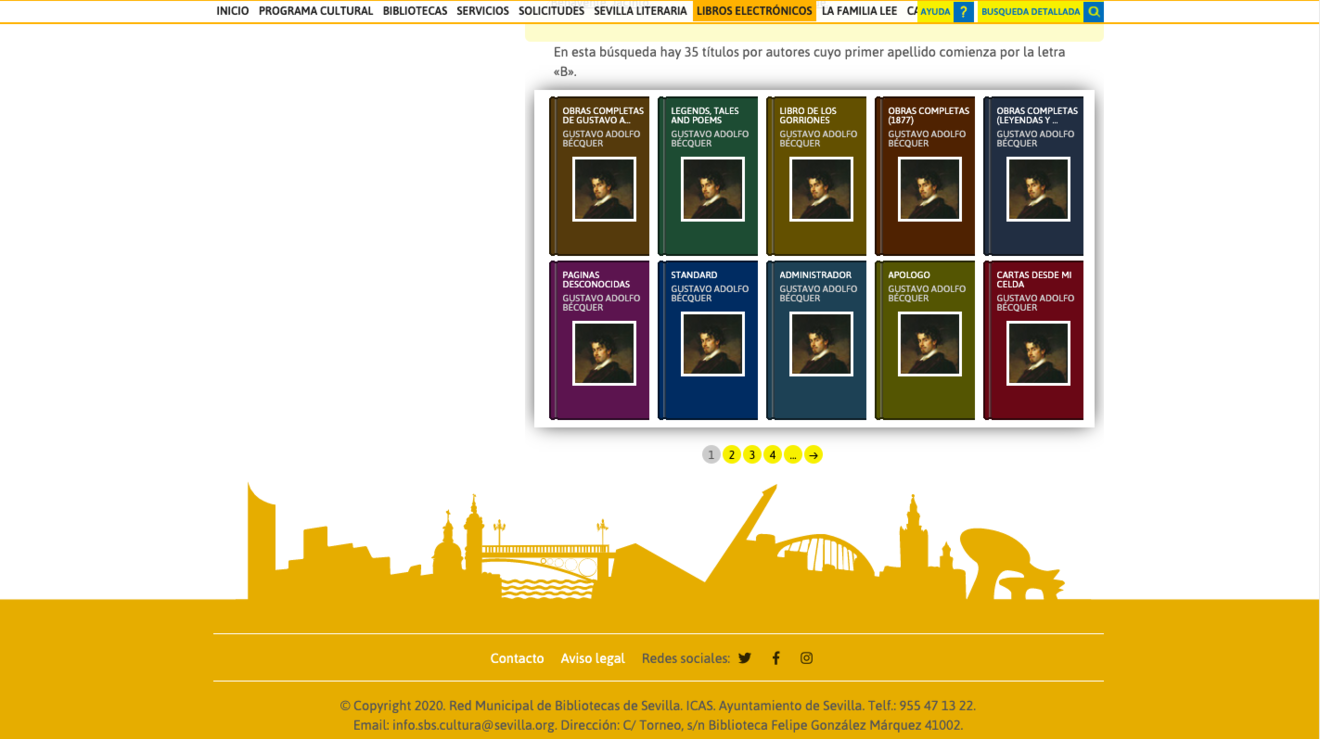Open the Programa Cultural menu
The height and width of the screenshot is (739, 1320).
click(315, 11)
